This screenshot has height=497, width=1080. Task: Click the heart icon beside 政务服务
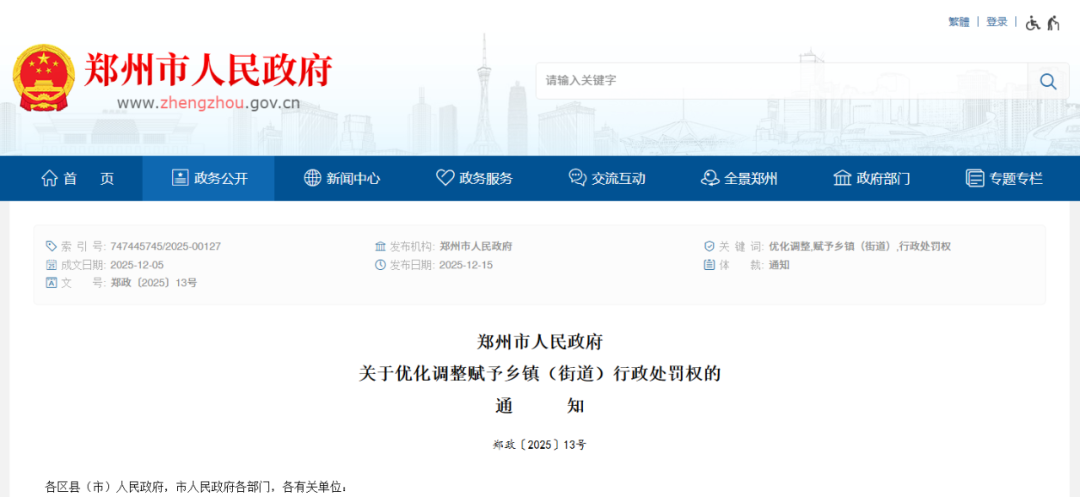445,178
